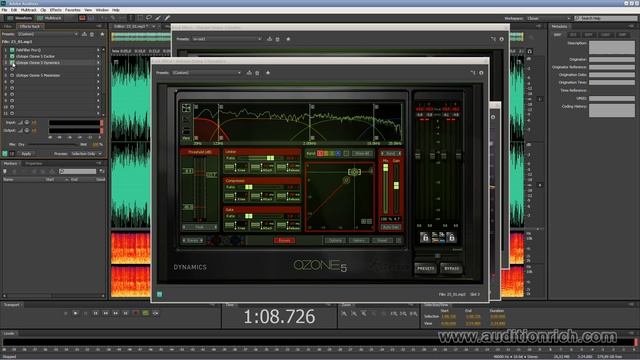Click the Effects Rack favorite star icon
Screen dimensions: 640x360
(102, 34)
